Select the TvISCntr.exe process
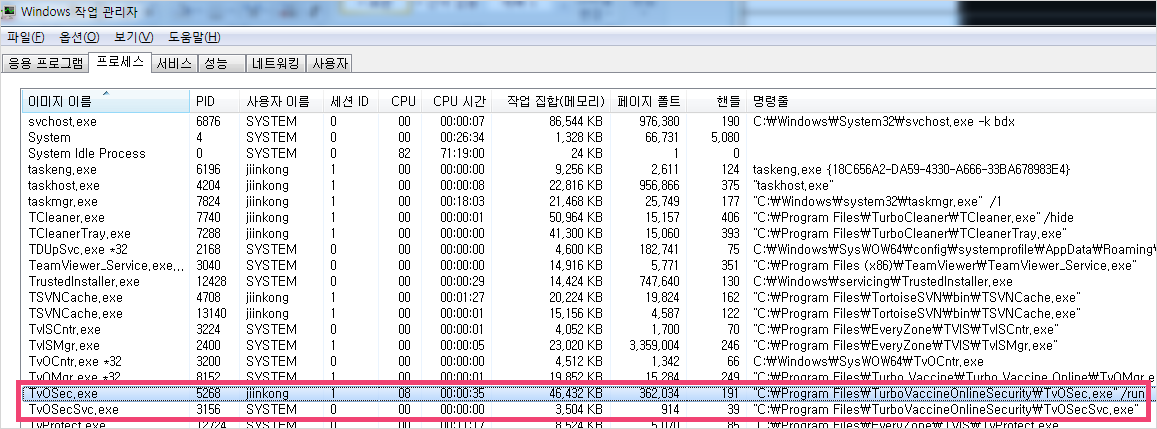The image size is (1157, 429). click(x=588, y=329)
